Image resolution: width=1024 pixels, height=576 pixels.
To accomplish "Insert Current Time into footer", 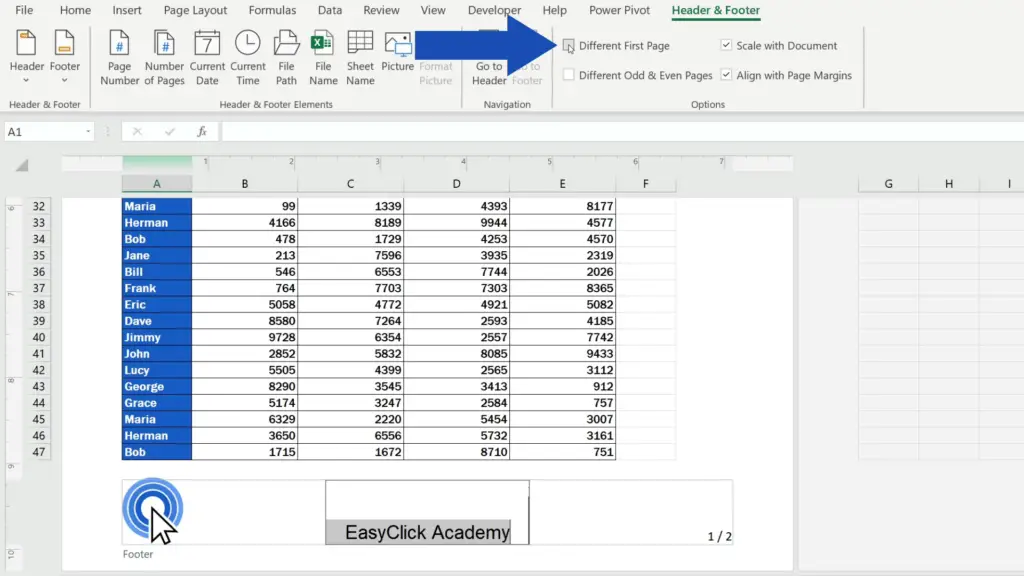I will (x=247, y=57).
